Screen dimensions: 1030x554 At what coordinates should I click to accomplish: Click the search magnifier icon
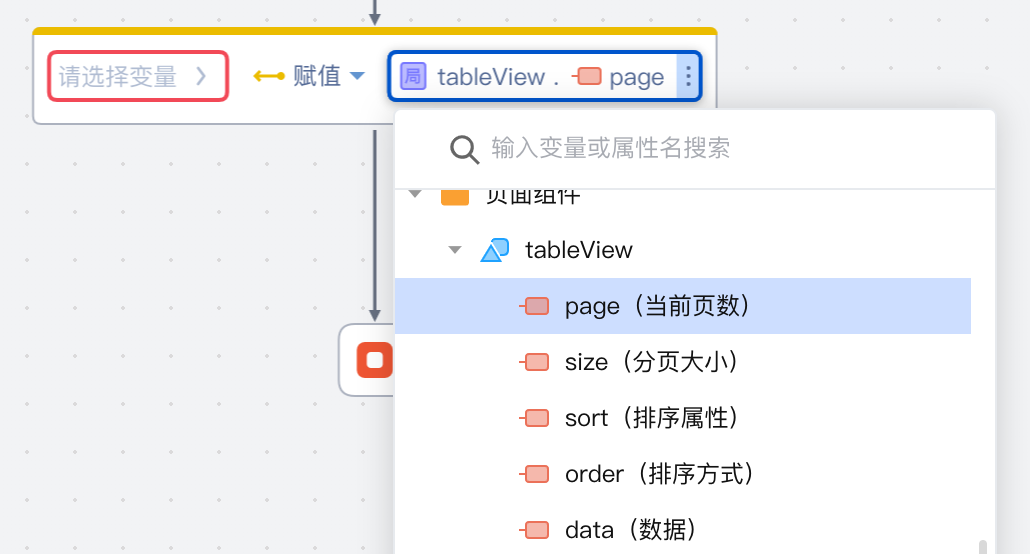464,149
